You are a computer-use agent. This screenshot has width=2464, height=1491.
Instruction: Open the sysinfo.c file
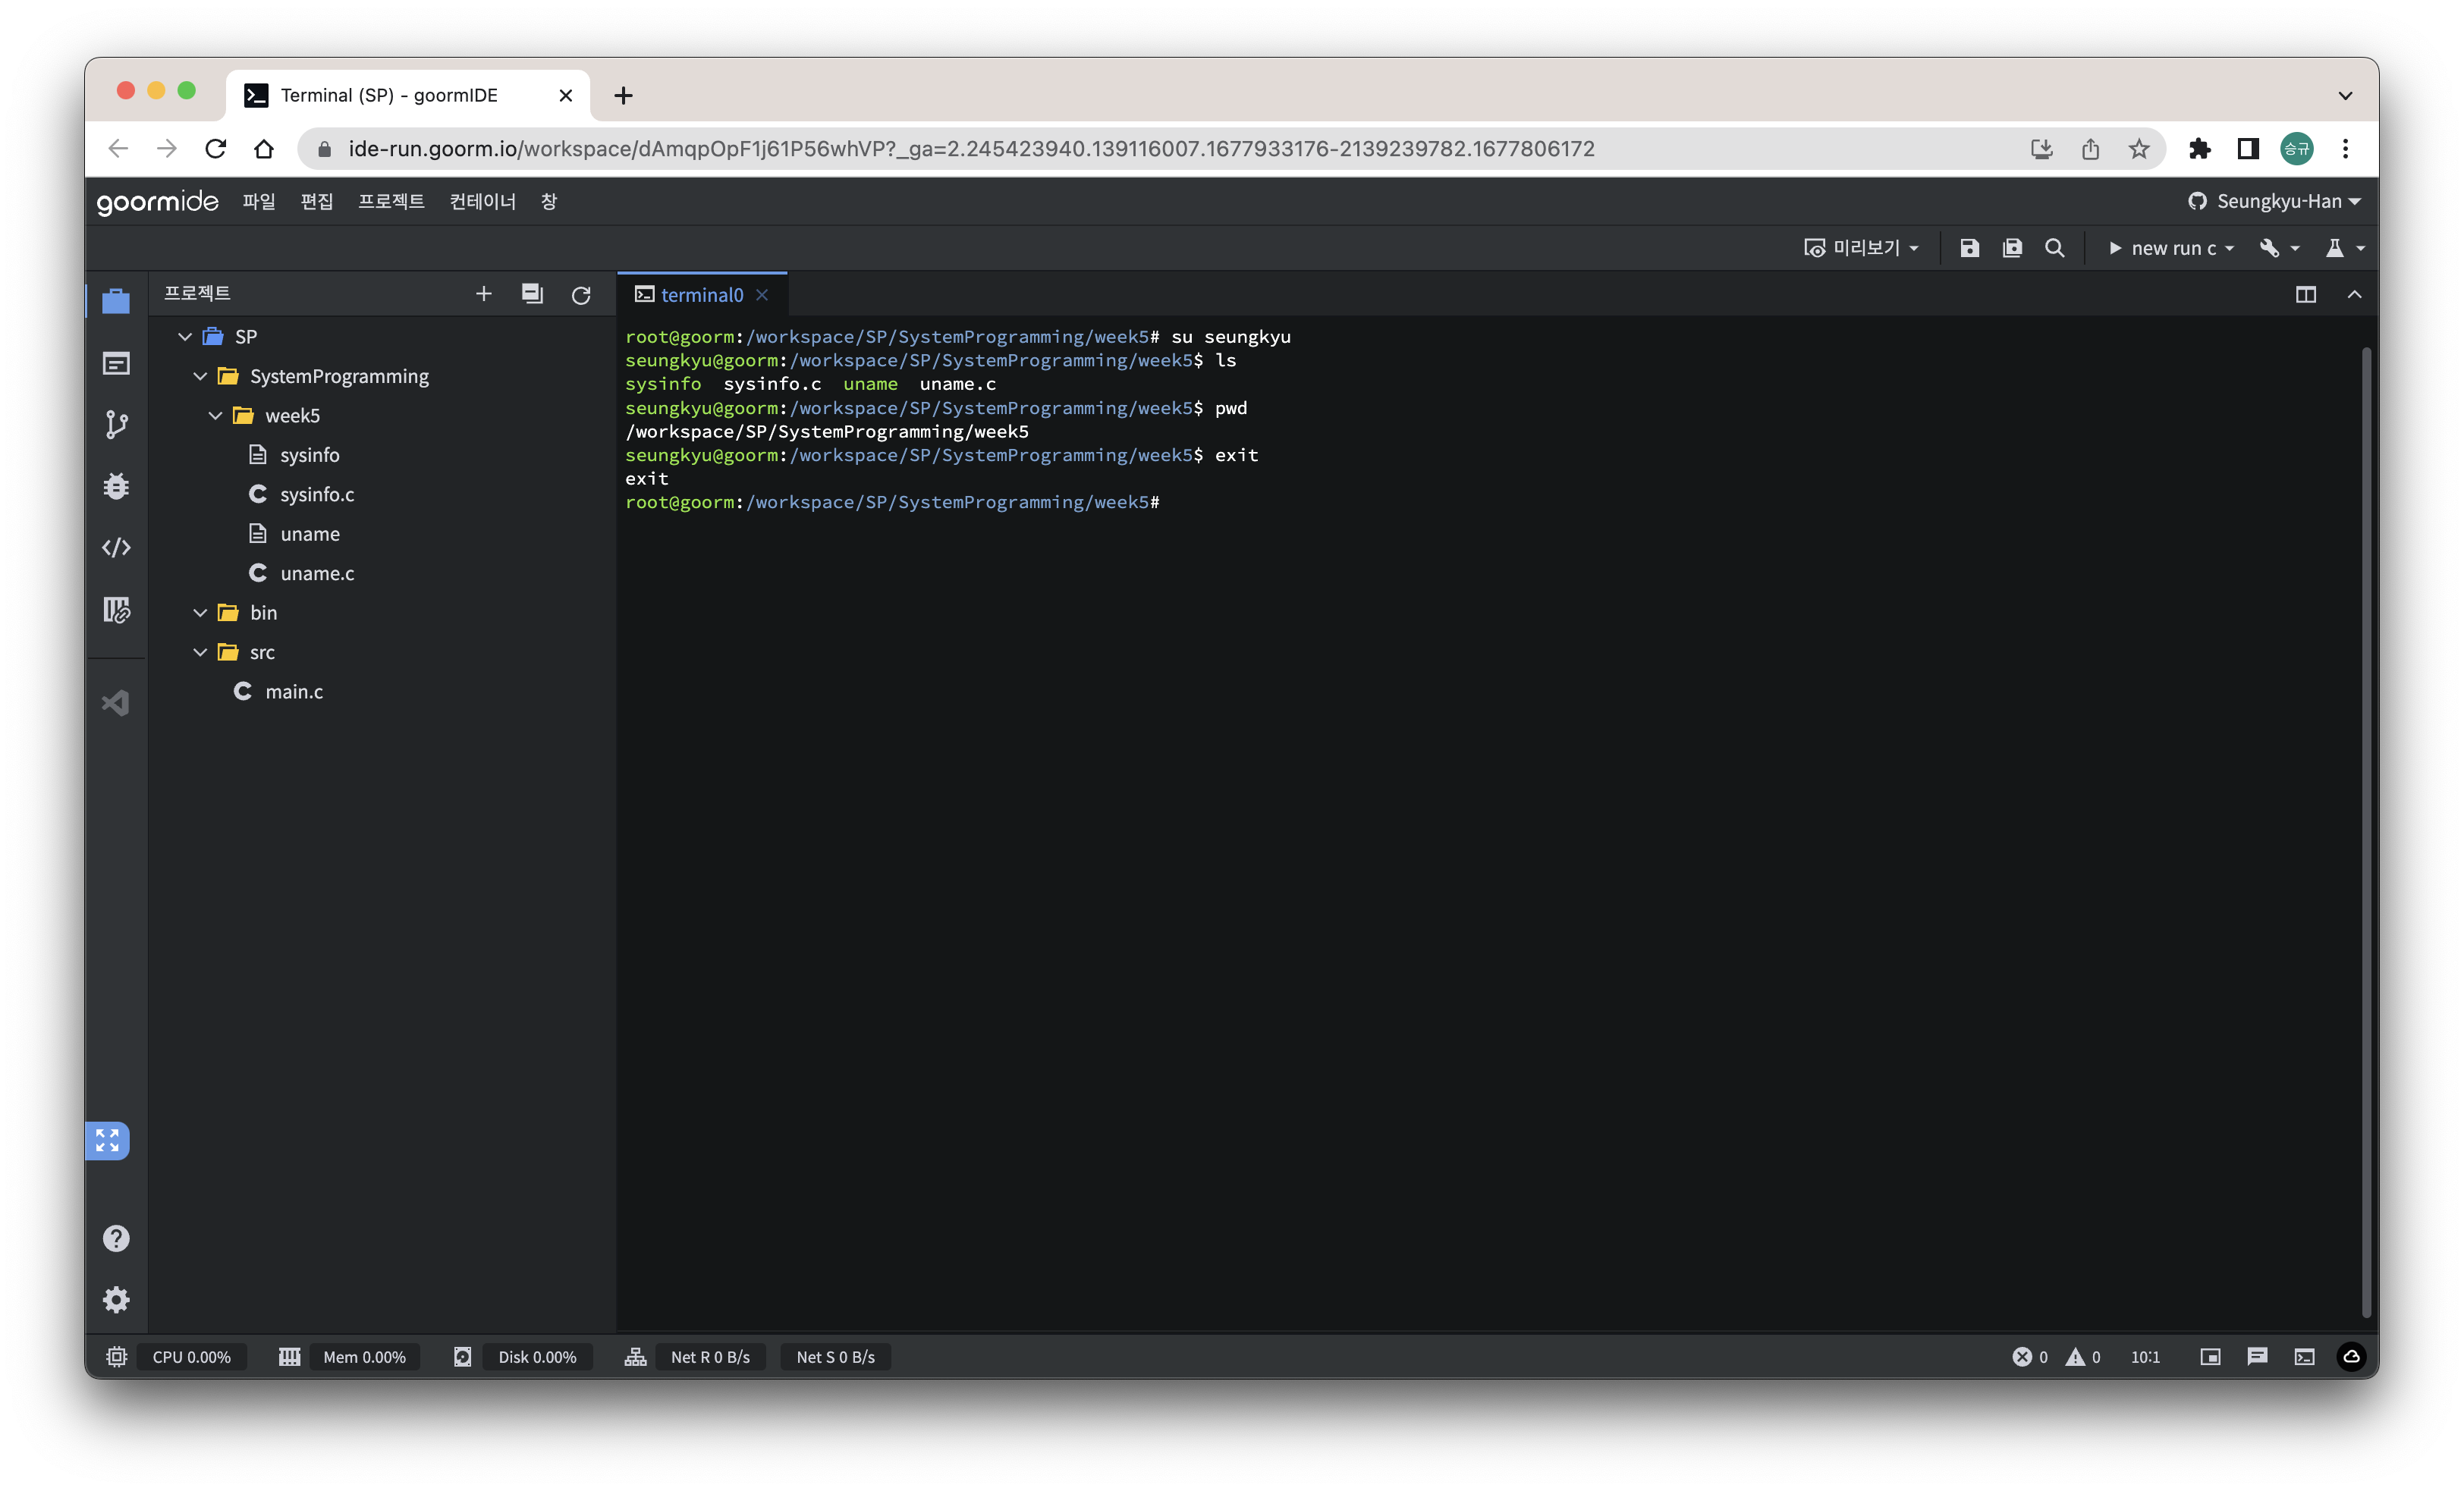316,494
